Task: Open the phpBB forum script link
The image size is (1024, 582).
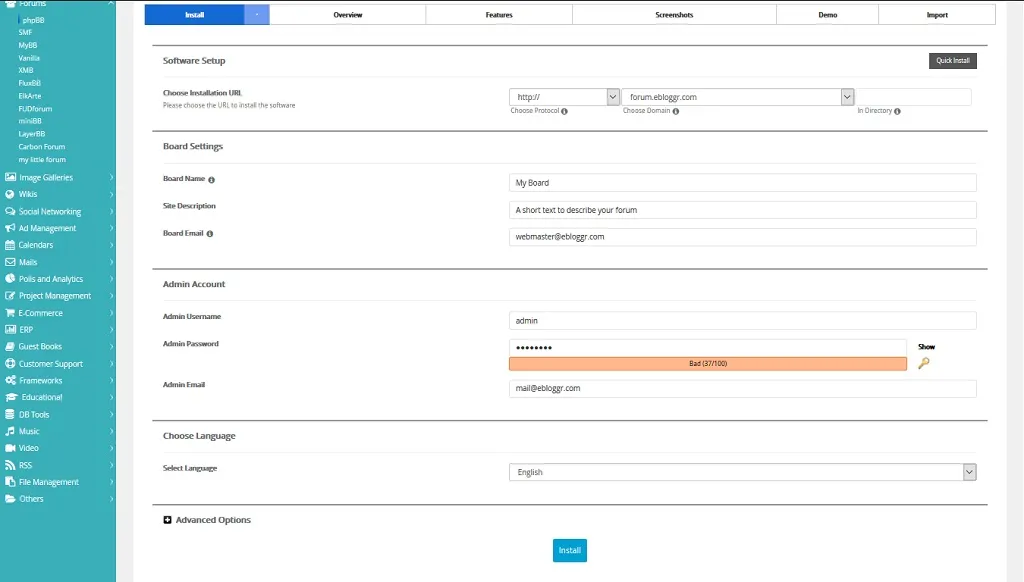Action: 33,20
